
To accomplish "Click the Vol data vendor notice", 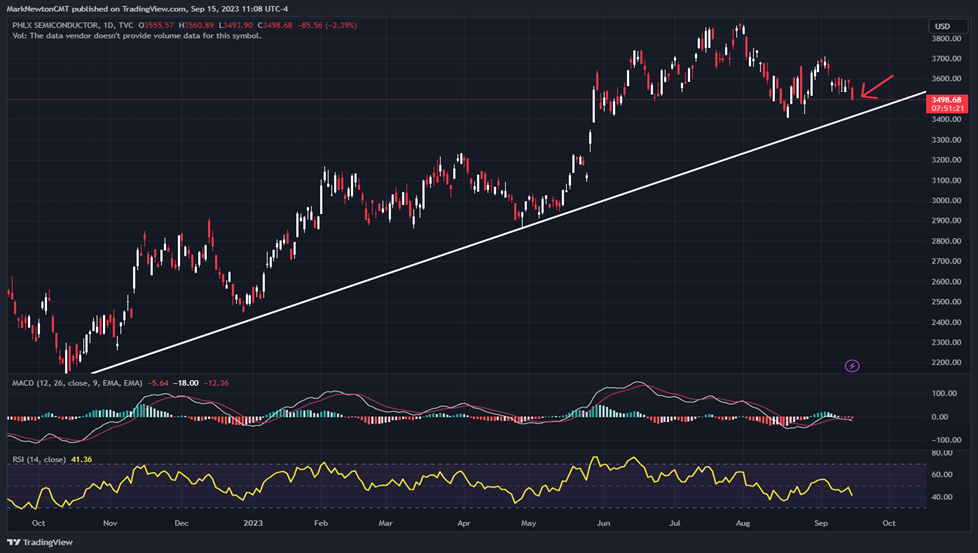I will click(x=137, y=36).
